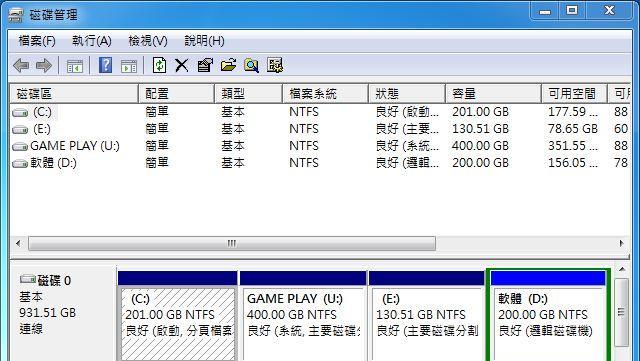
Task: Sort by 磁碟區 column header
Action: (74, 94)
